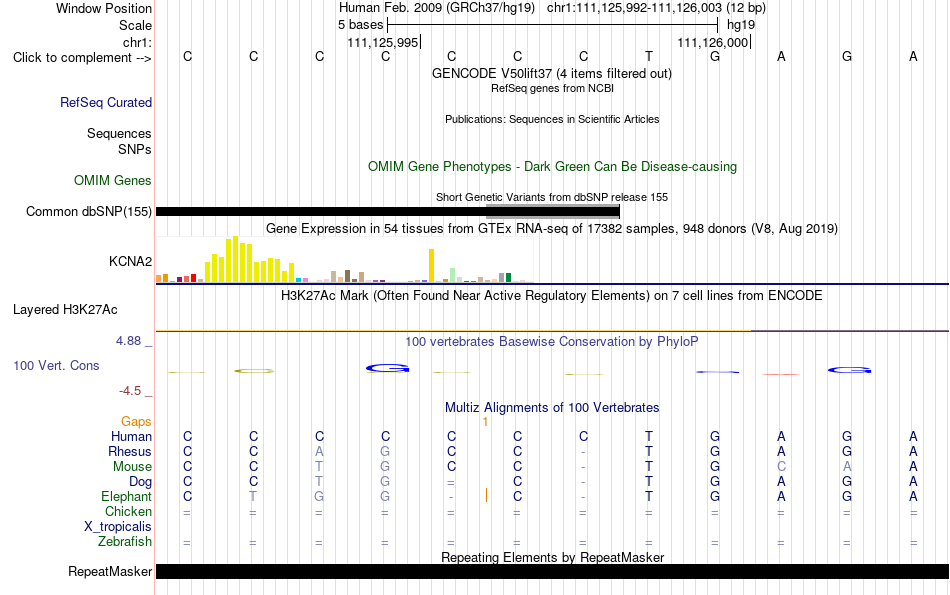
Task: Open the RefSeq Curated track label
Action: 106,102
